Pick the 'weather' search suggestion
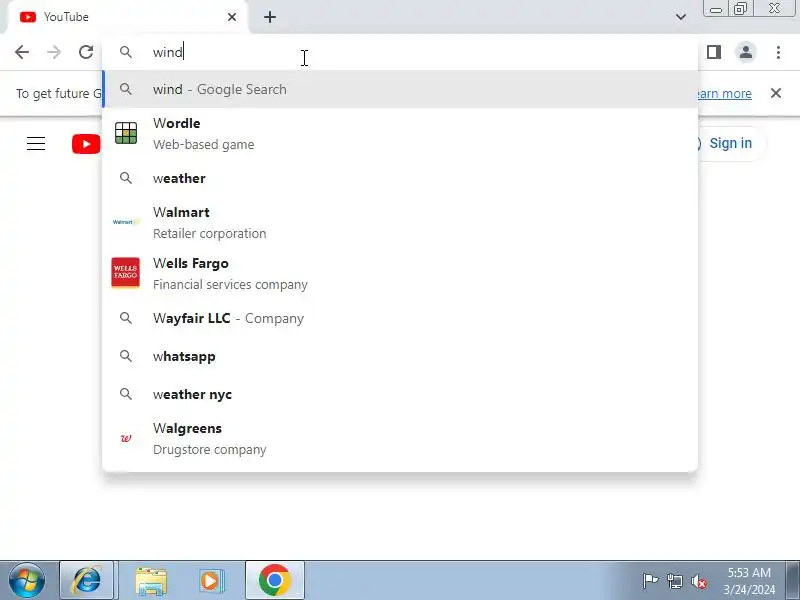 point(400,178)
